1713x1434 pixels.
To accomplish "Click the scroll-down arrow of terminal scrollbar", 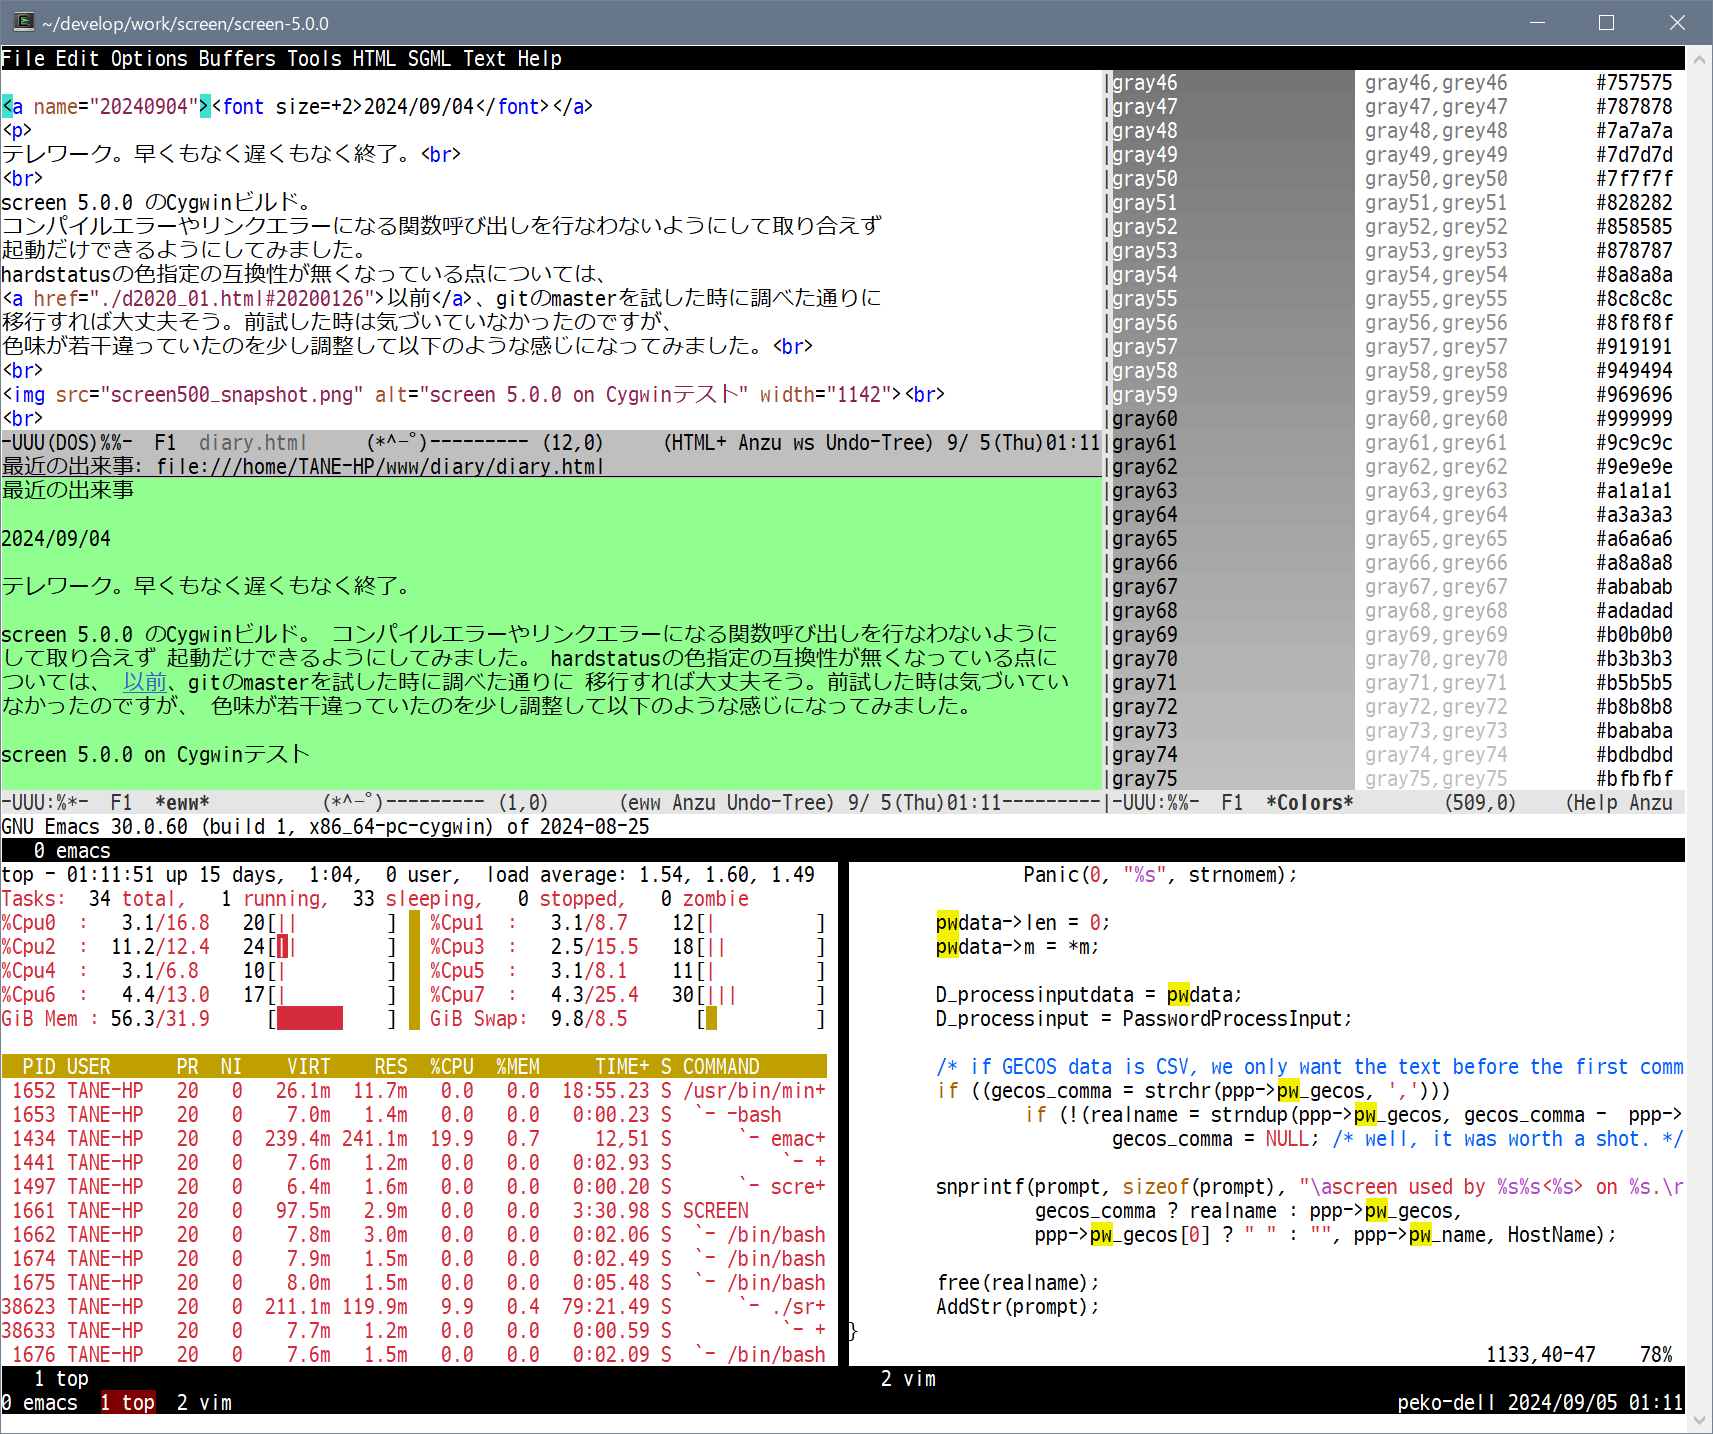I will [1699, 1421].
